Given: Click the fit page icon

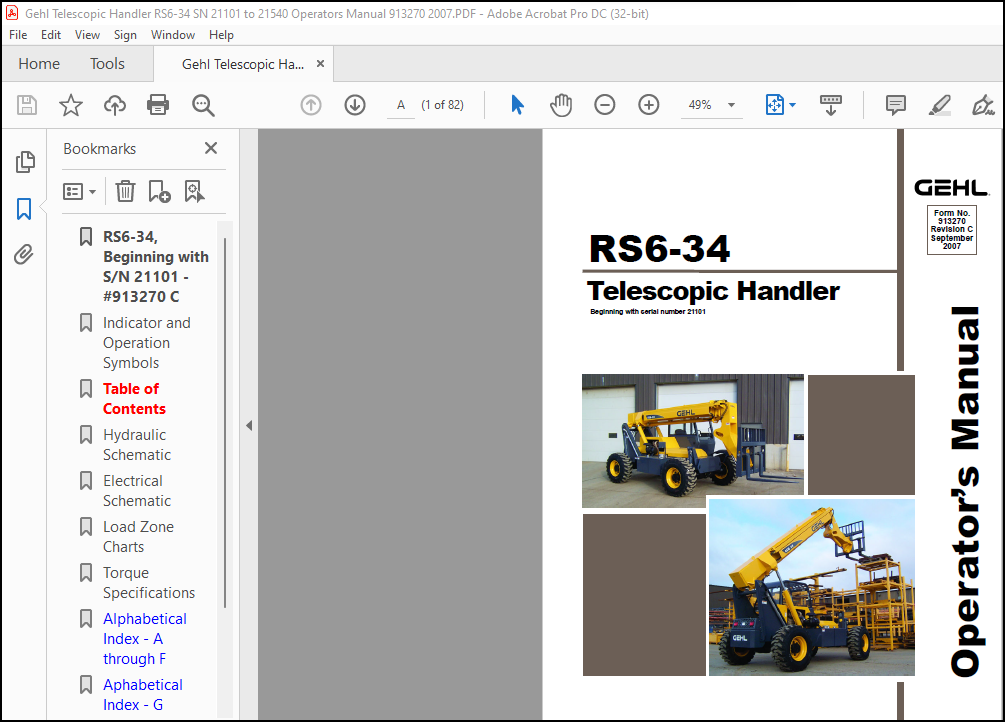Looking at the screenshot, I should tap(774, 105).
